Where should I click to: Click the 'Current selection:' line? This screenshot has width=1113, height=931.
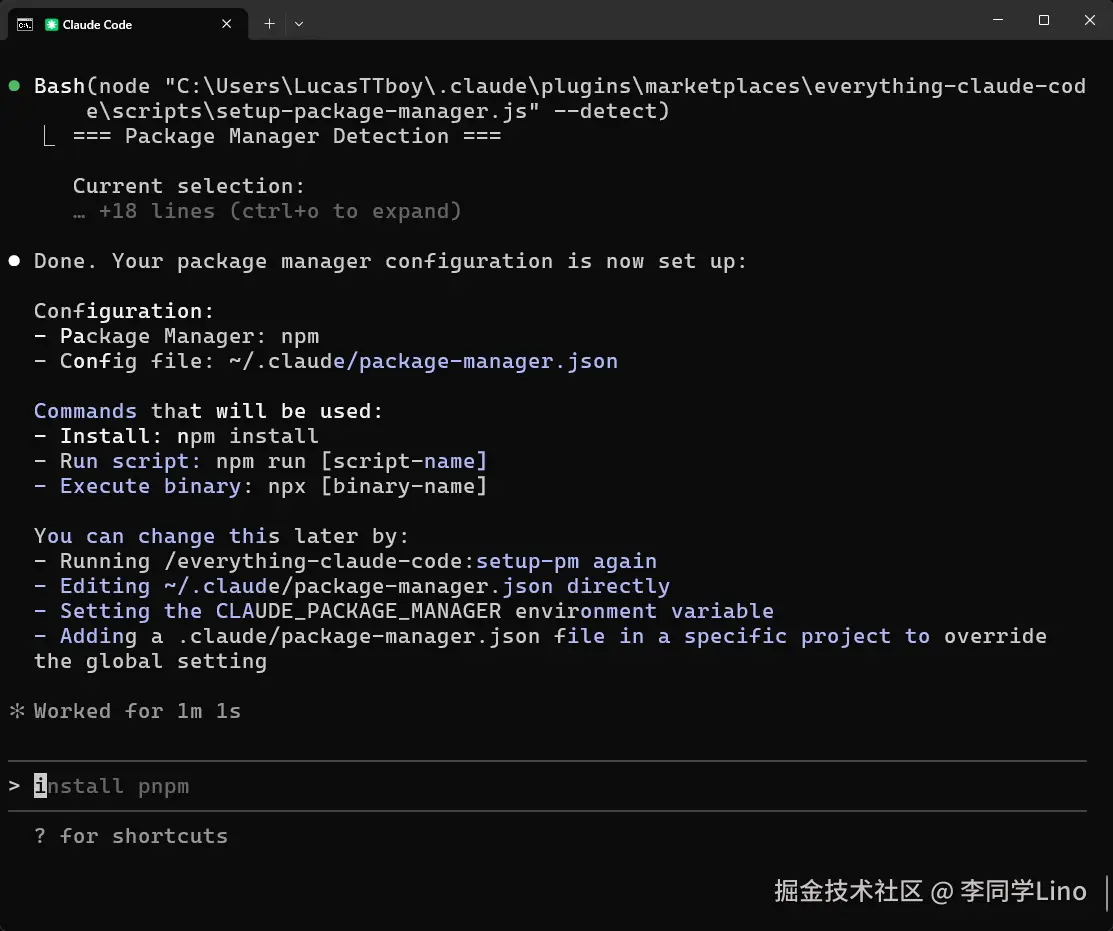[x=189, y=186]
